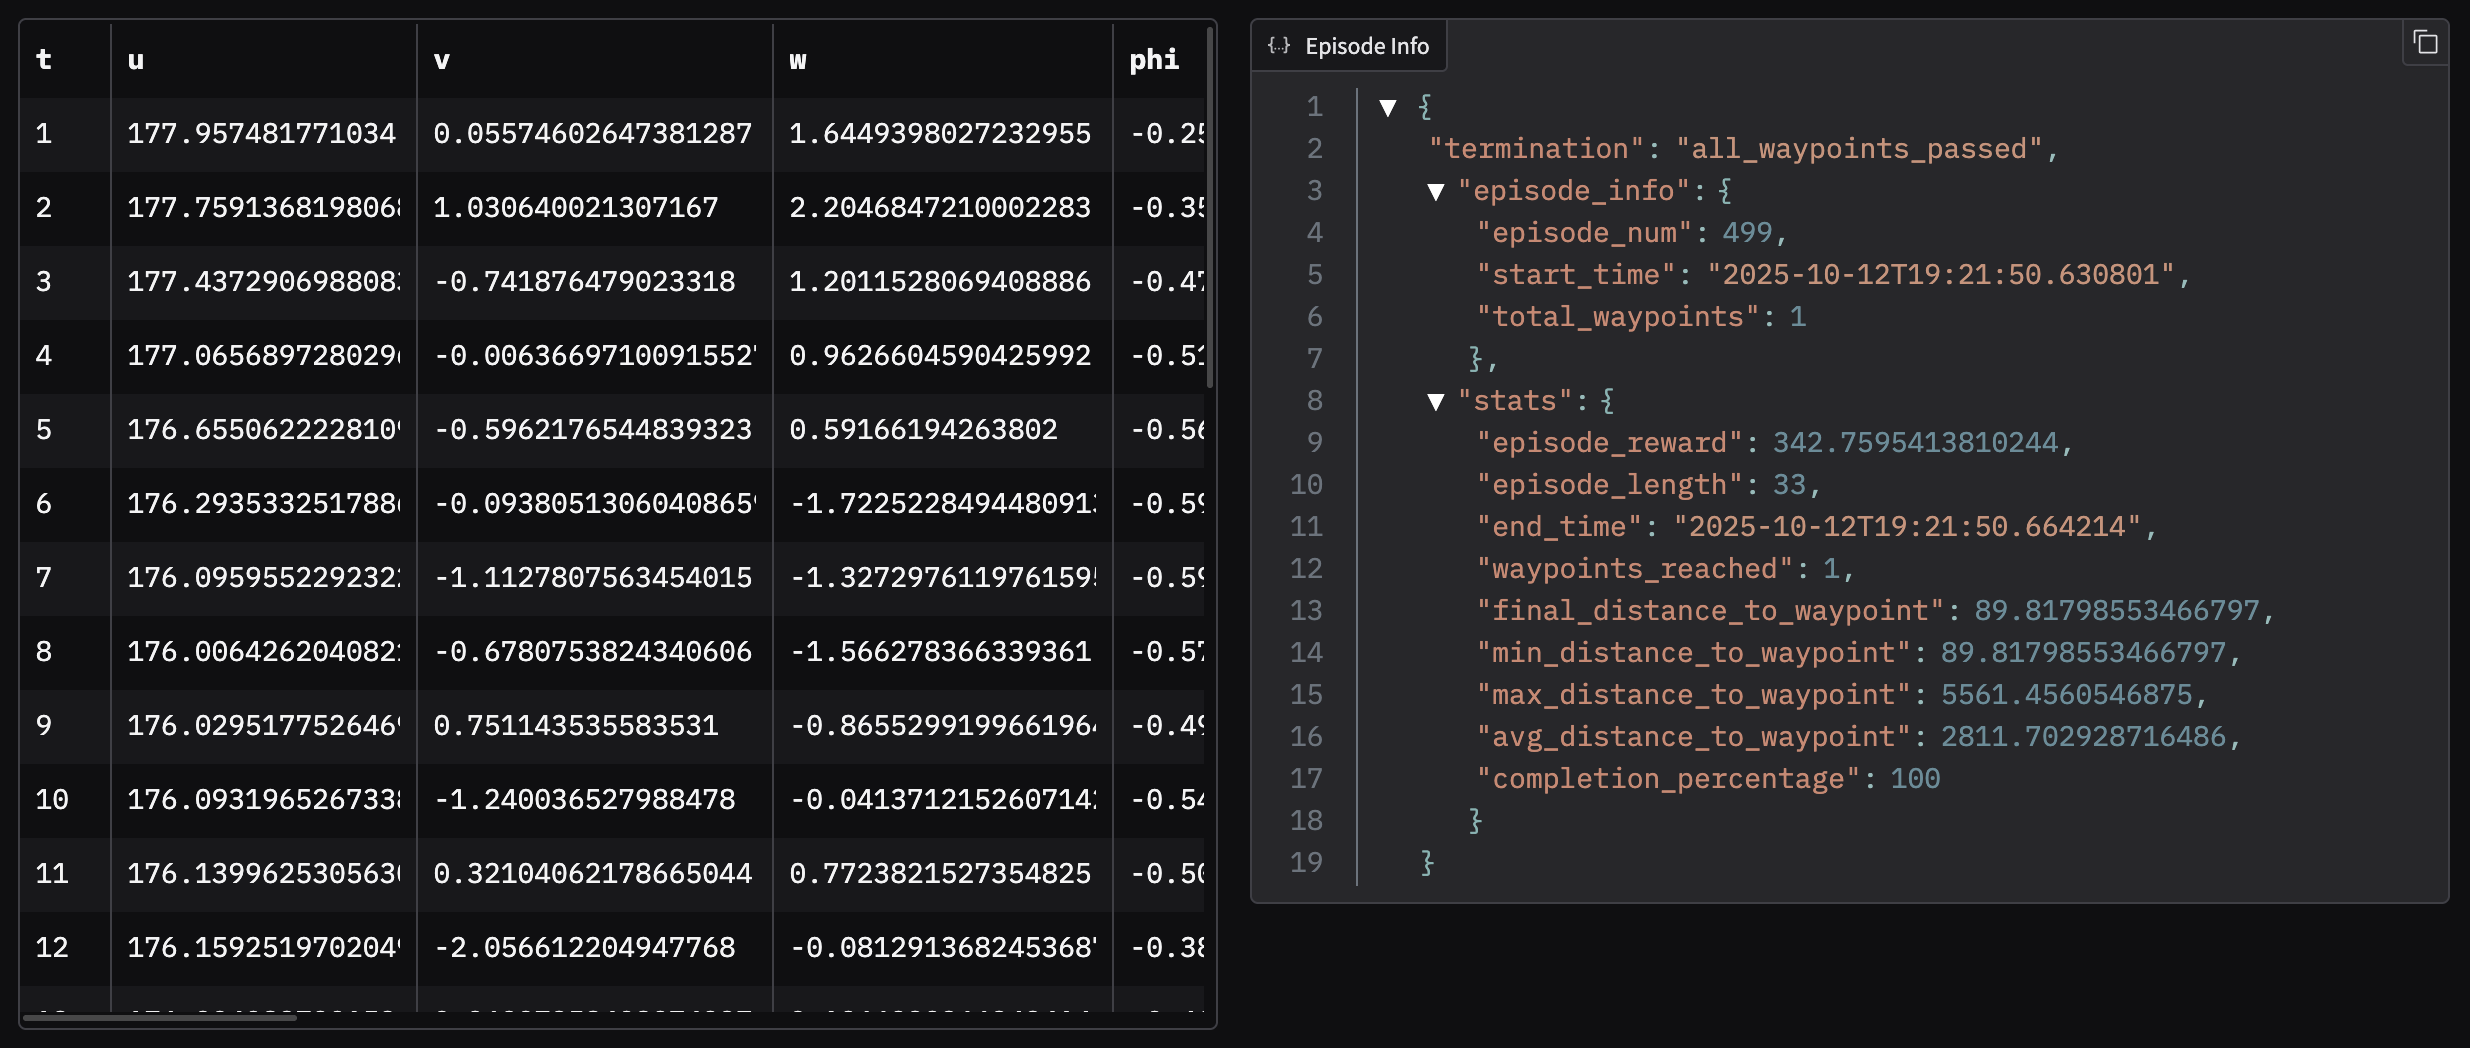Screen dimensions: 2470x1048
Task: Click the u column header
Action: point(136,59)
